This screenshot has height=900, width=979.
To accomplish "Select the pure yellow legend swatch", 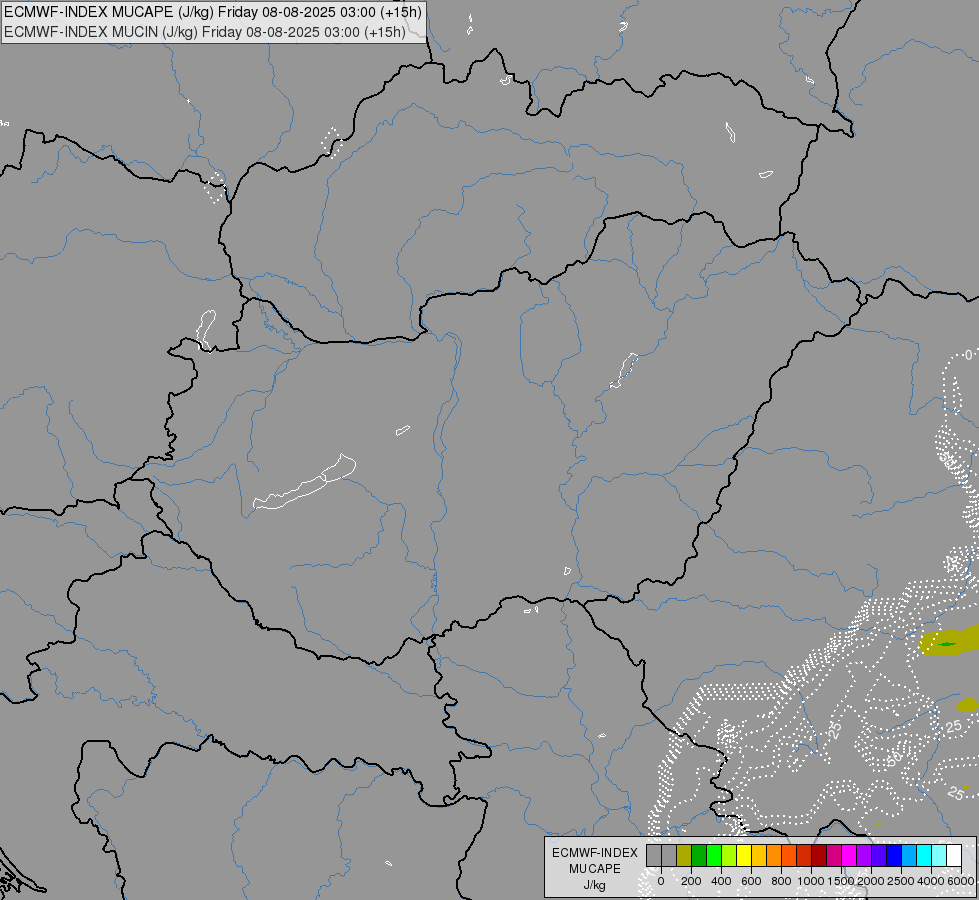I will (744, 855).
